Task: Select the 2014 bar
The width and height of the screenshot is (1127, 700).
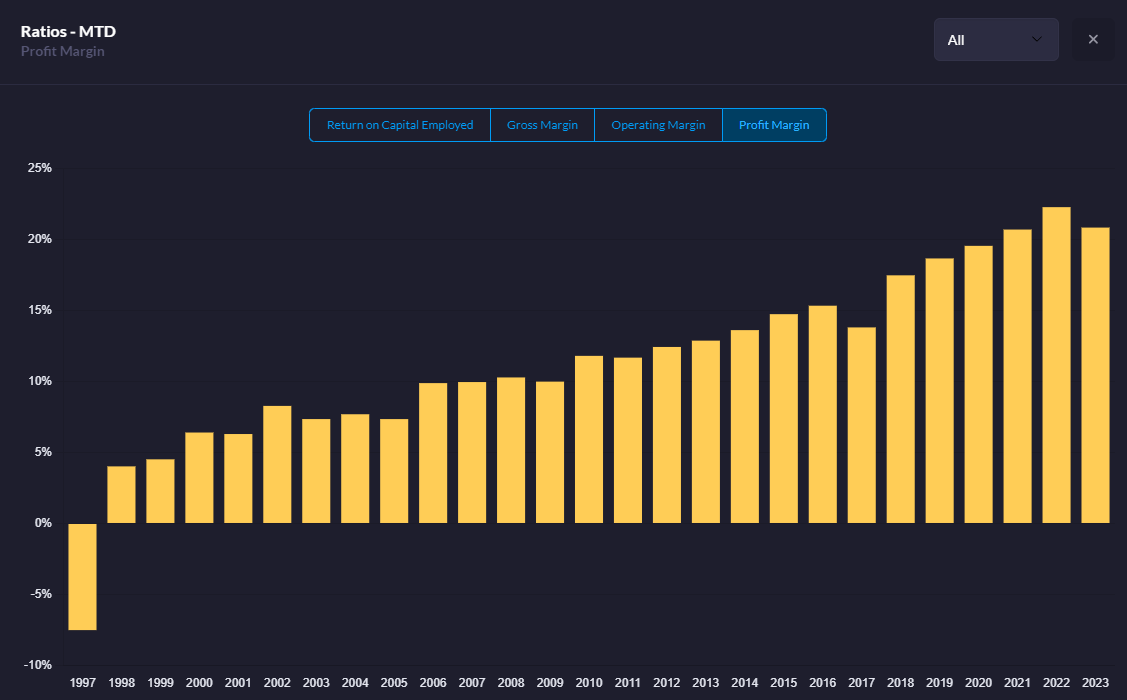Action: (744, 426)
